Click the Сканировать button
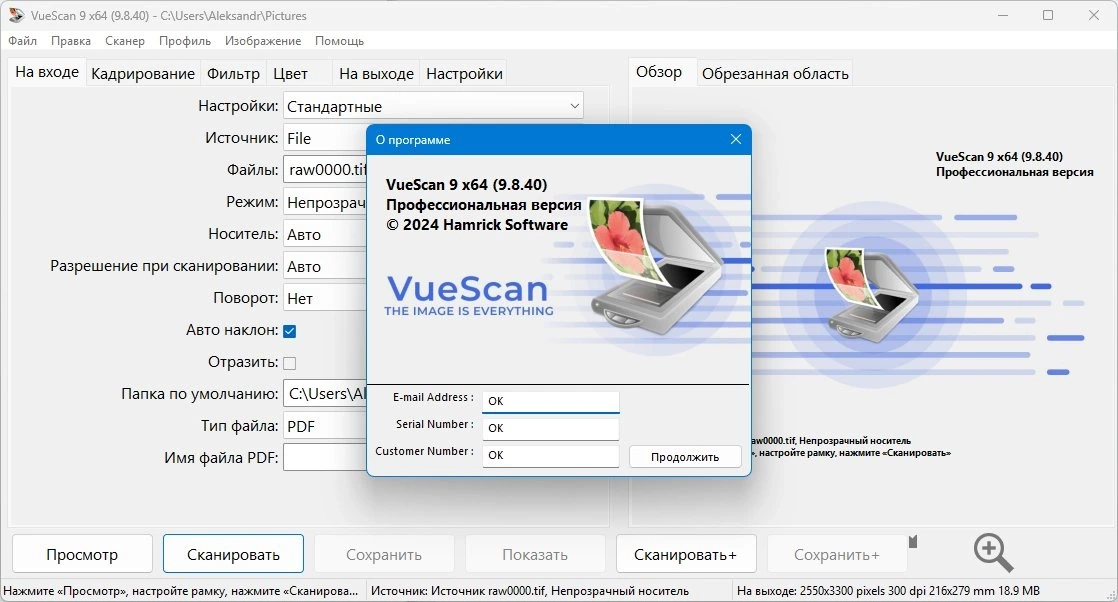 click(x=233, y=554)
